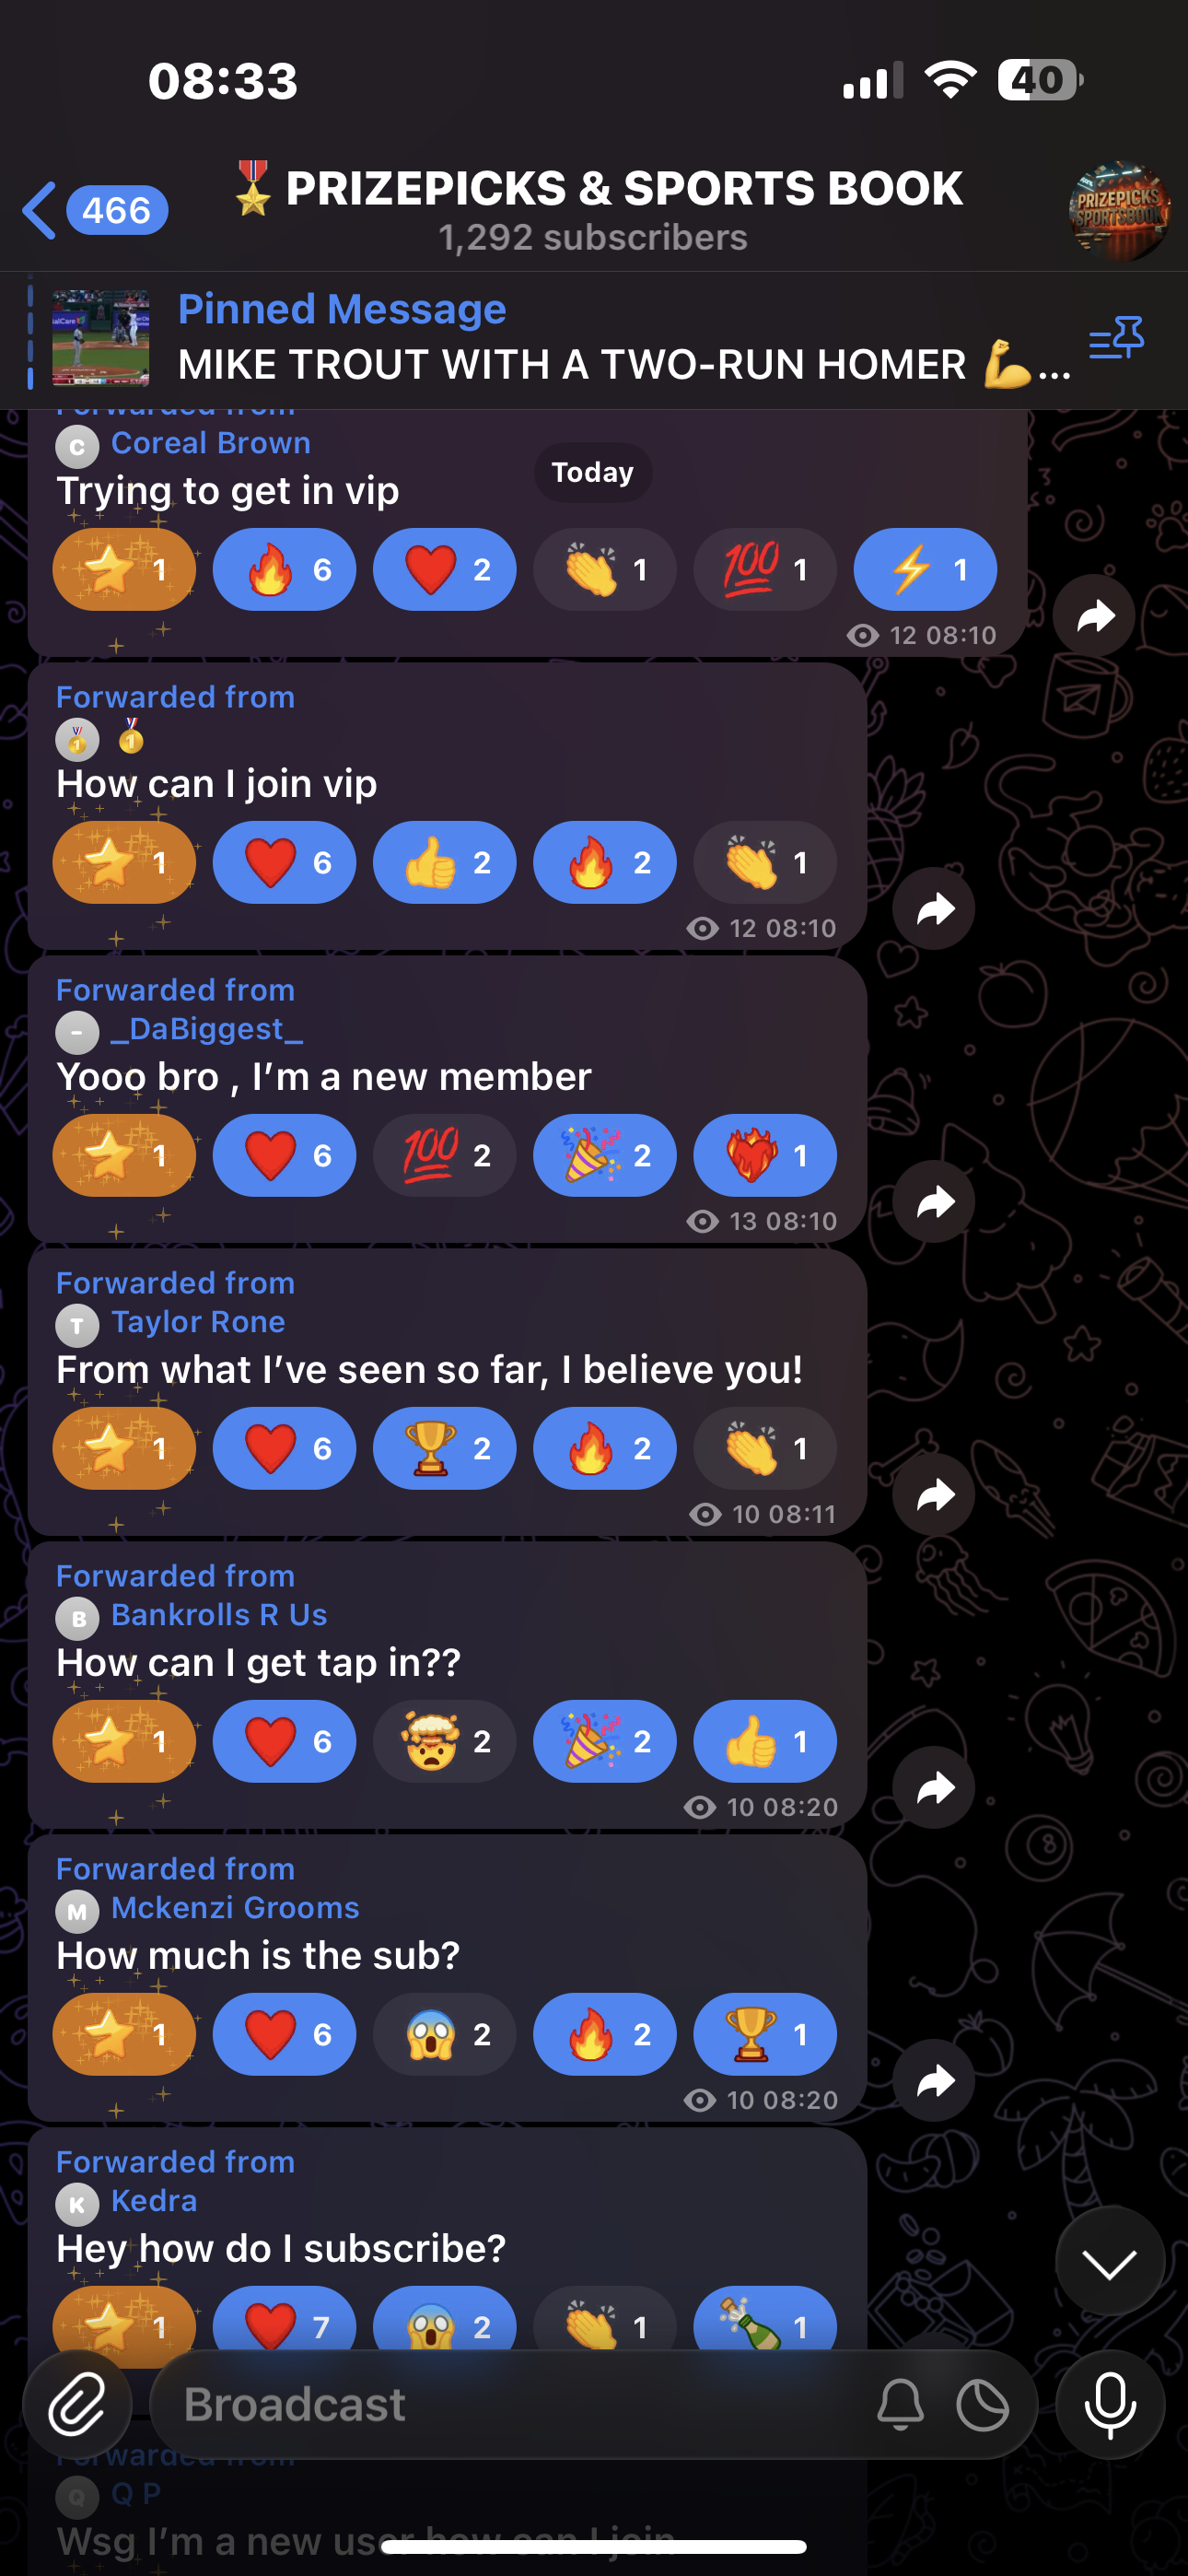
Task: Open the scheduled messages clock icon
Action: pos(982,2405)
